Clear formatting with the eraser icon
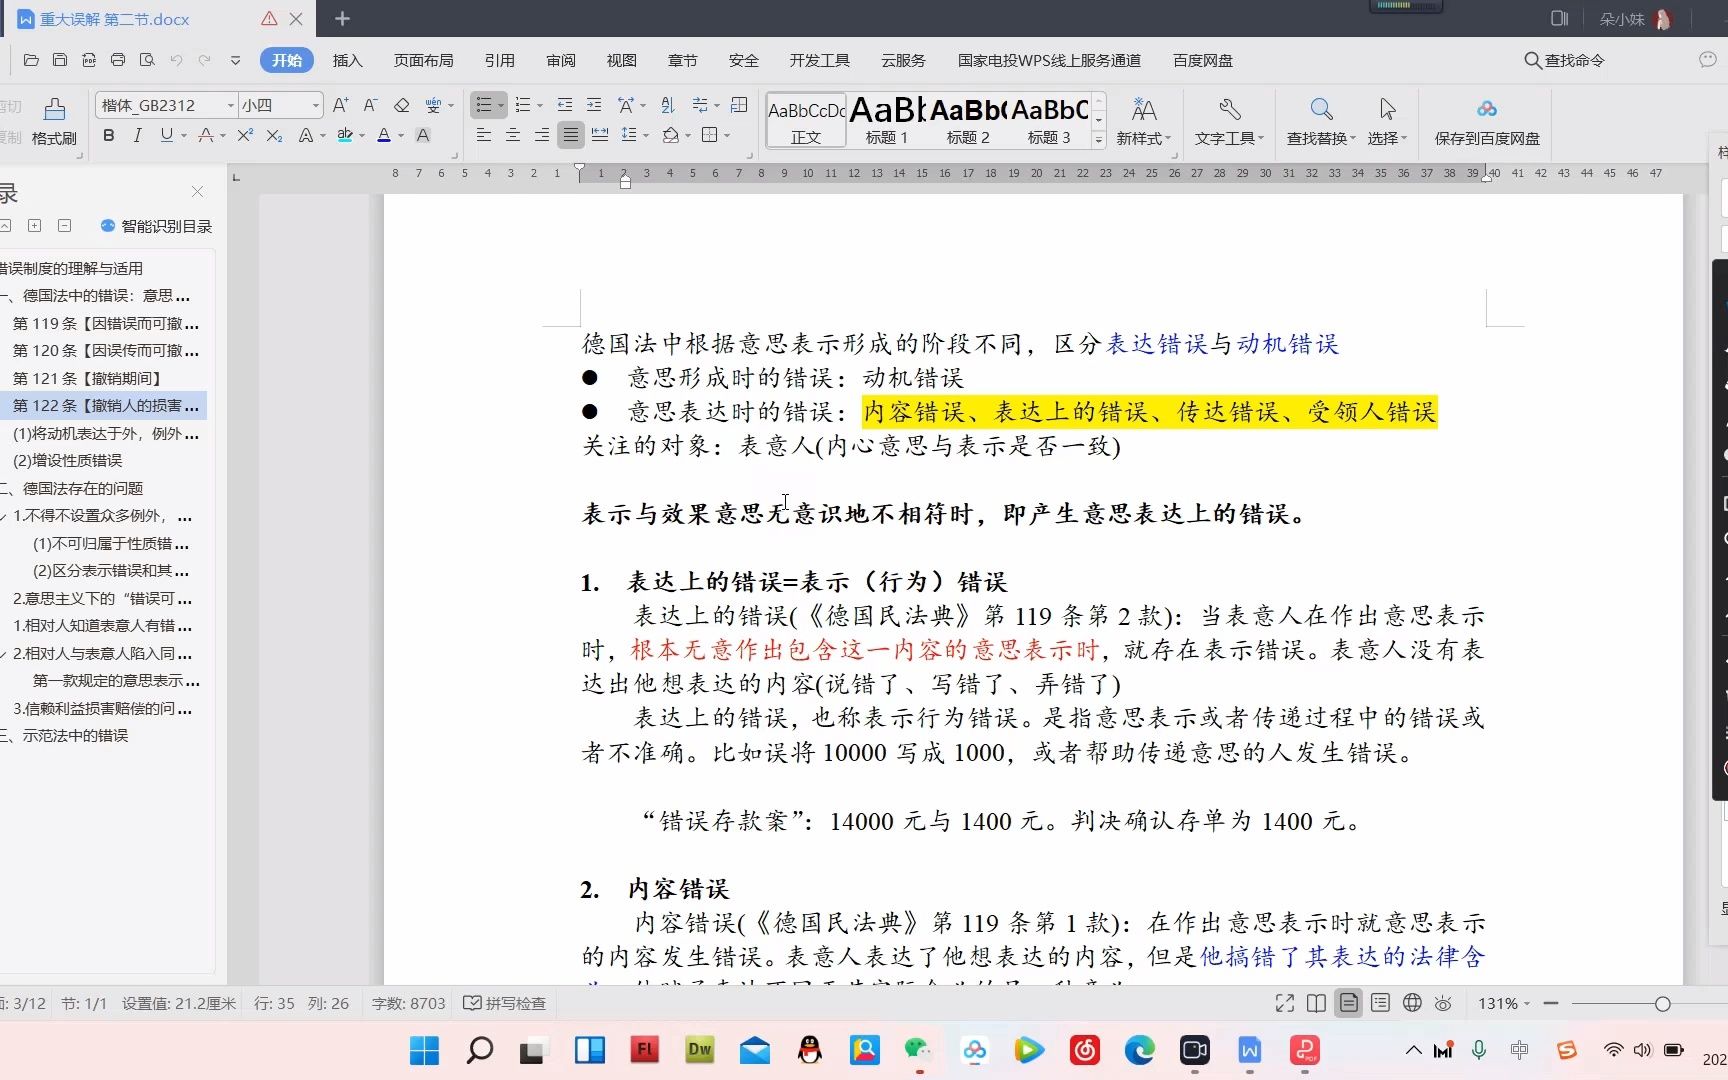The image size is (1728, 1080). click(x=401, y=105)
